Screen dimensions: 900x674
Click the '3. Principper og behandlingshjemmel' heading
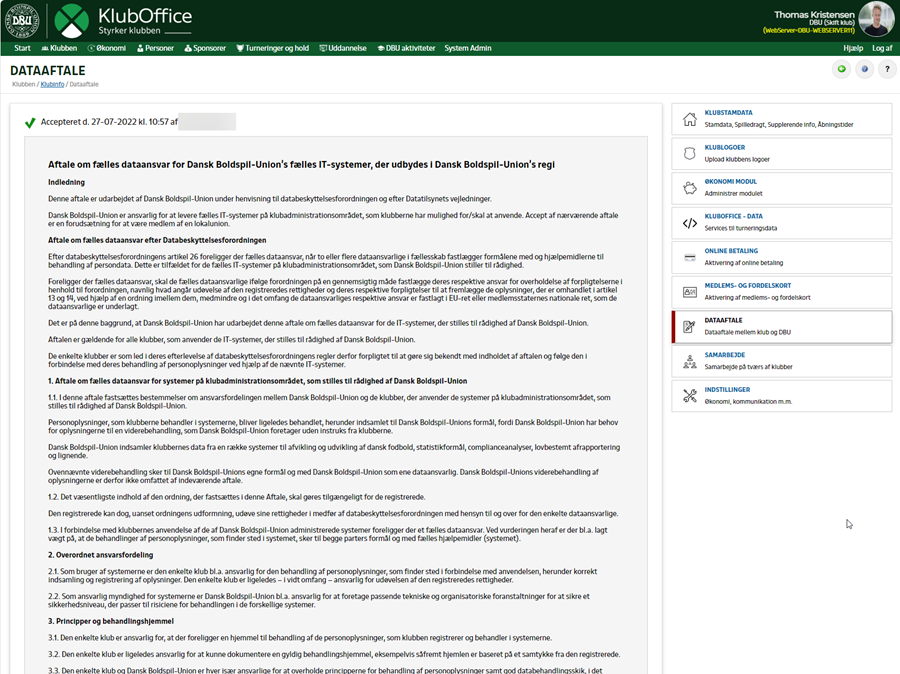click(111, 621)
